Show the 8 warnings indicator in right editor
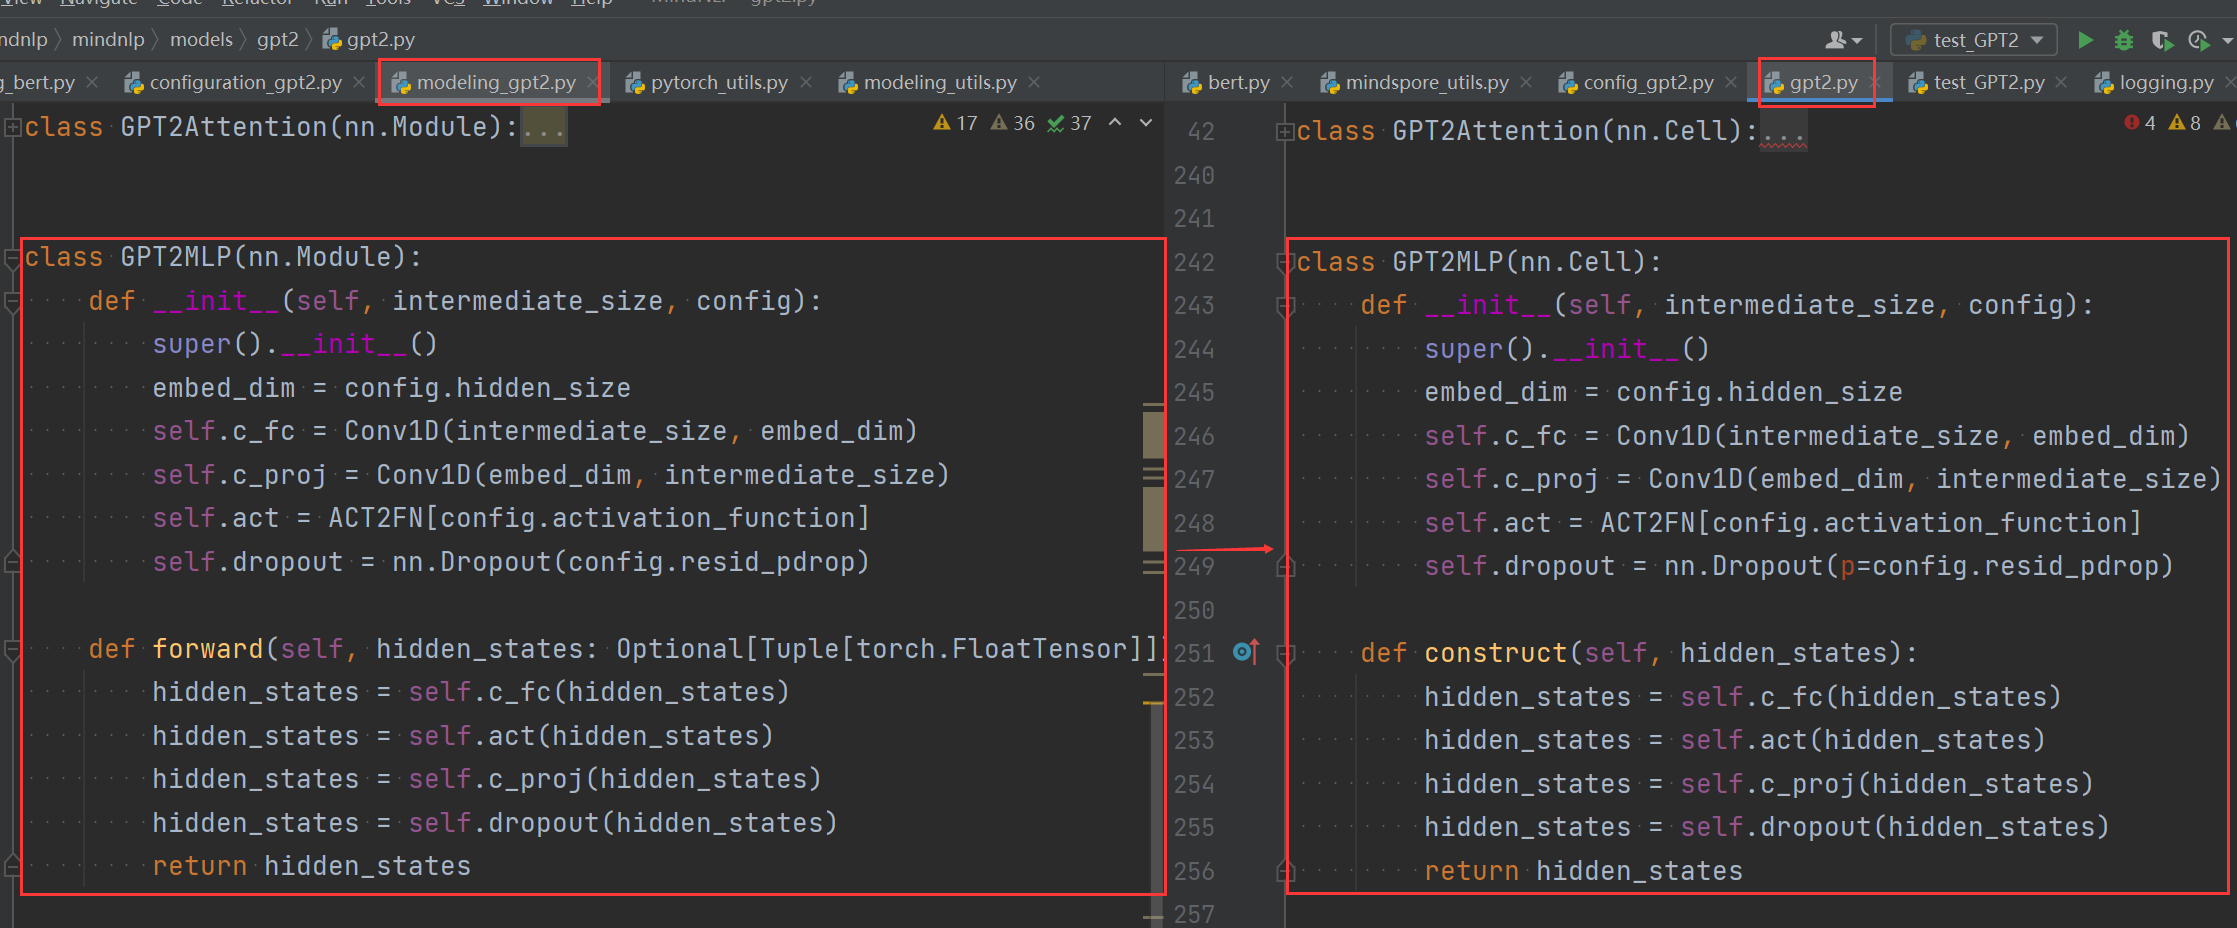2237x928 pixels. point(2184,123)
